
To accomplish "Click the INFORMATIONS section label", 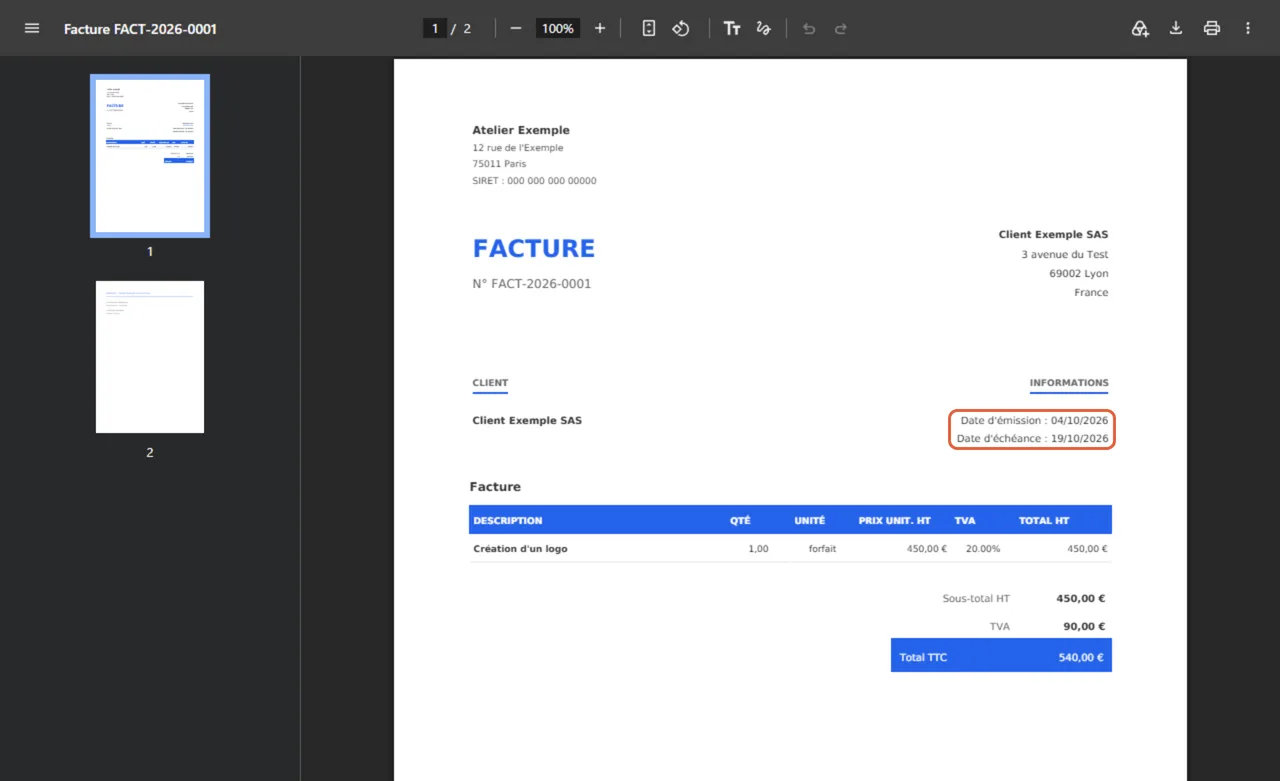I will pos(1069,383).
